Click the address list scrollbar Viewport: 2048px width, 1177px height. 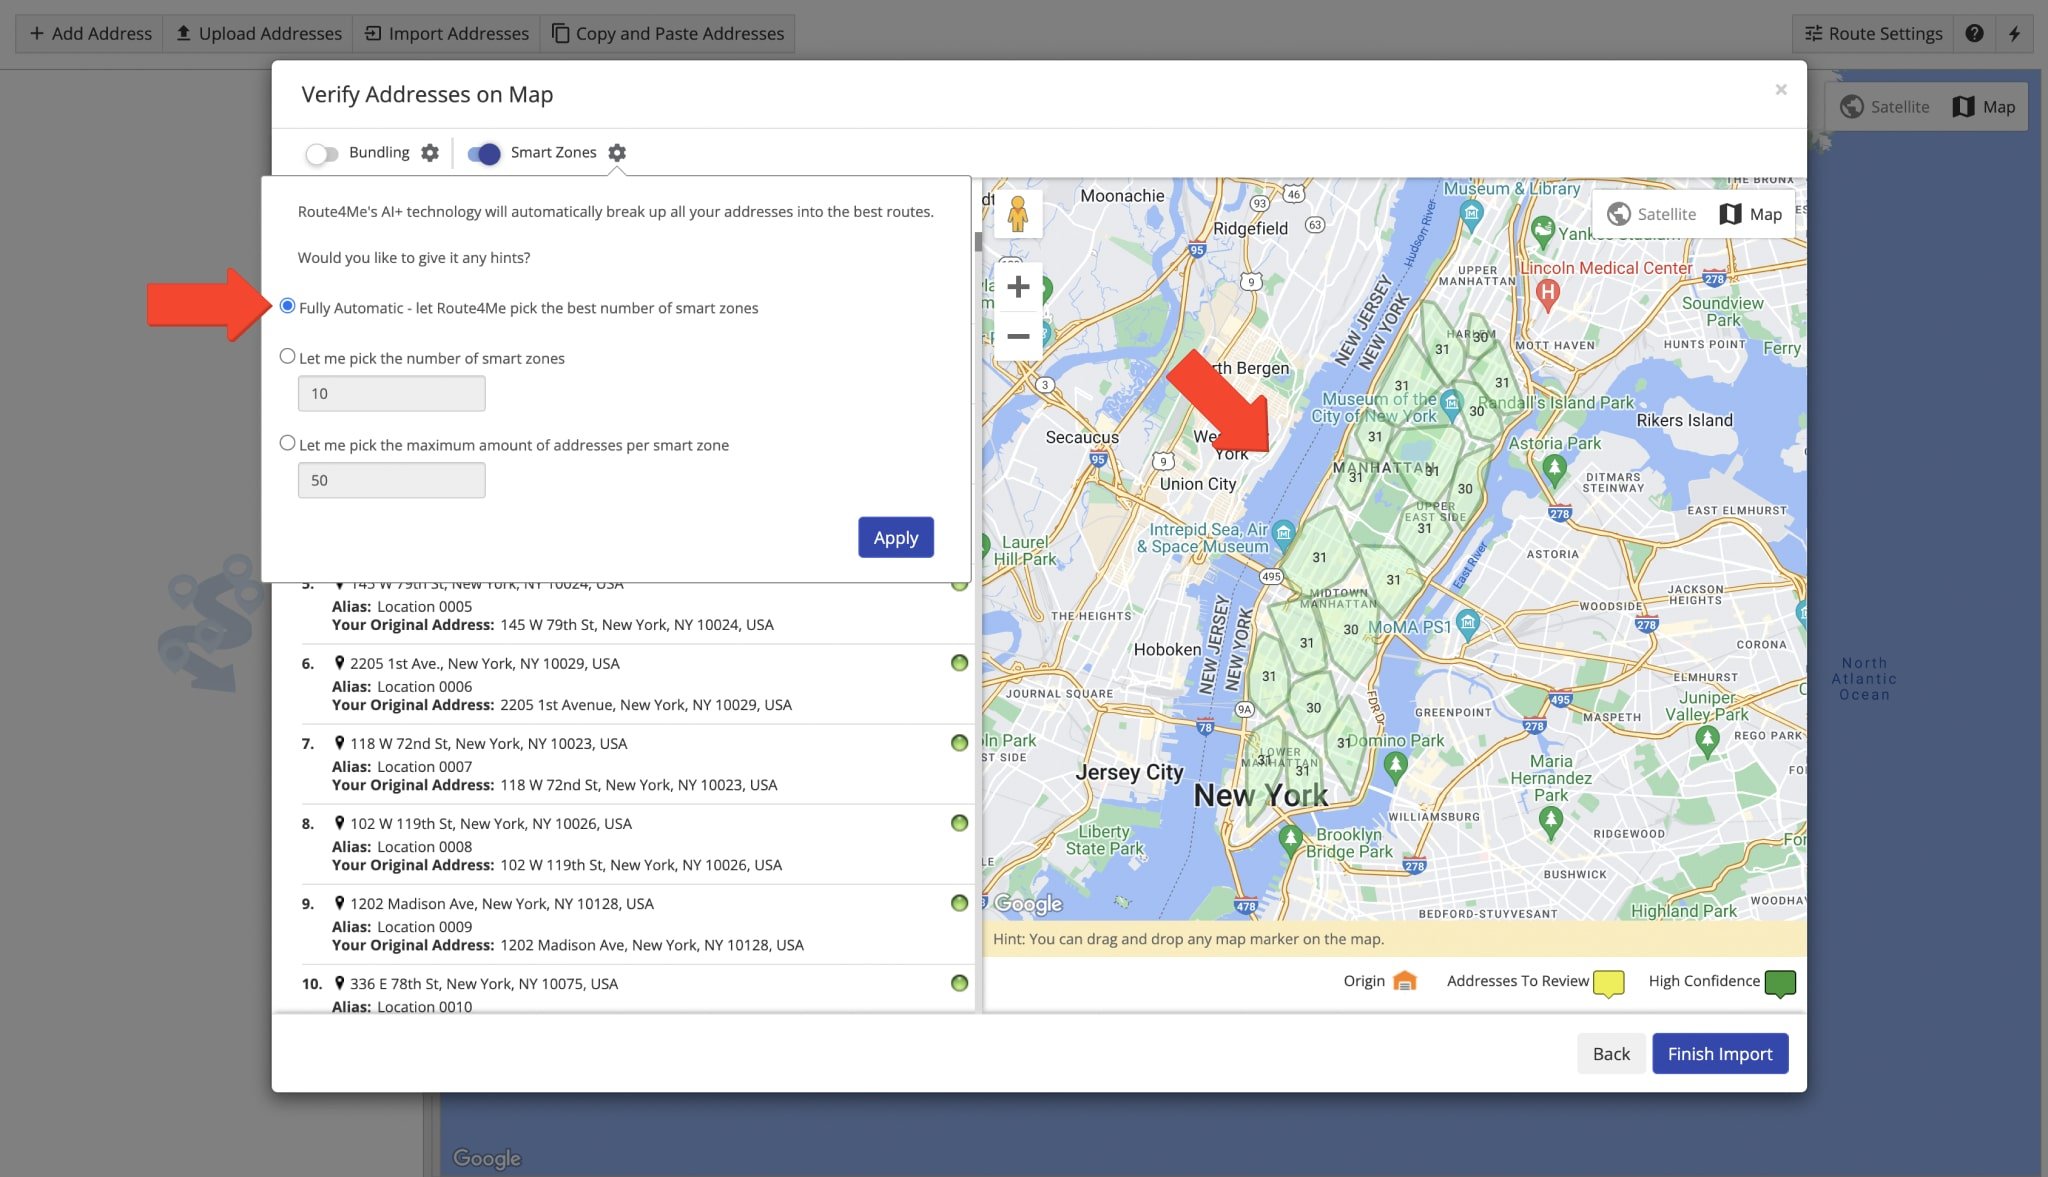pyautogui.click(x=978, y=242)
